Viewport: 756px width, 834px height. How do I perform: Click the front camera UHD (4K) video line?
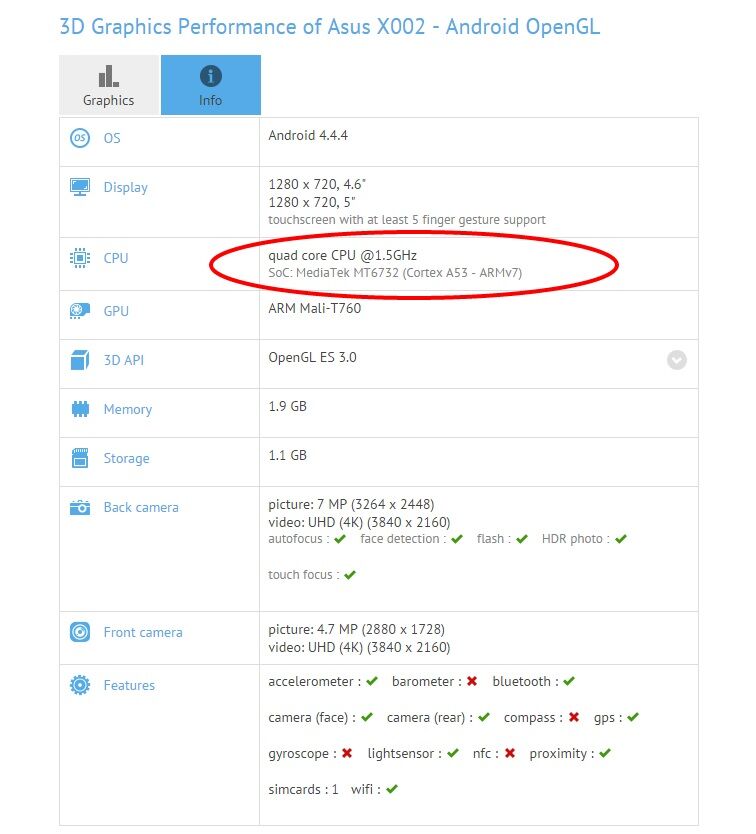359,647
